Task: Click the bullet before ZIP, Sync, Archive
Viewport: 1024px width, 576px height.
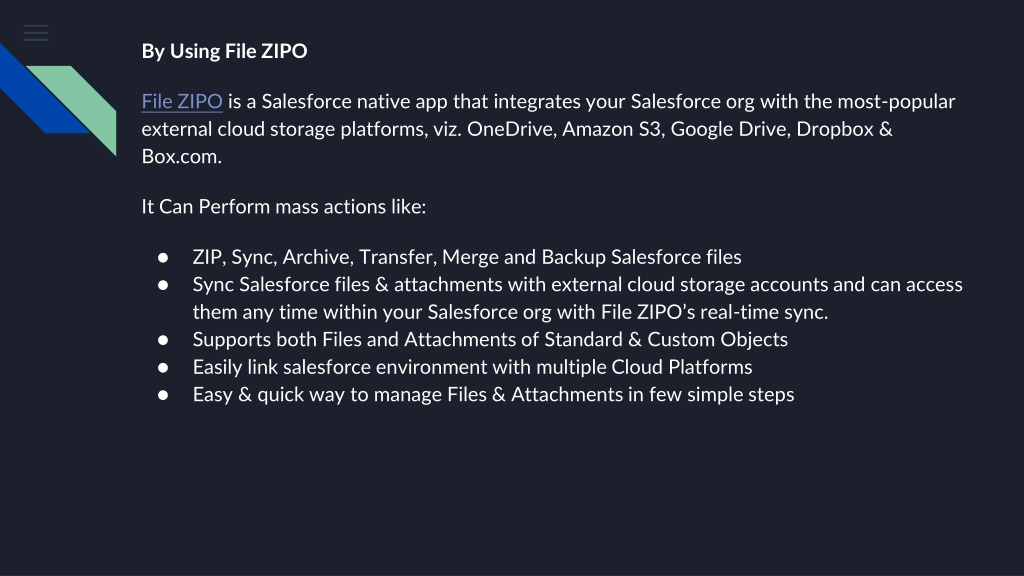Action: click(x=163, y=257)
